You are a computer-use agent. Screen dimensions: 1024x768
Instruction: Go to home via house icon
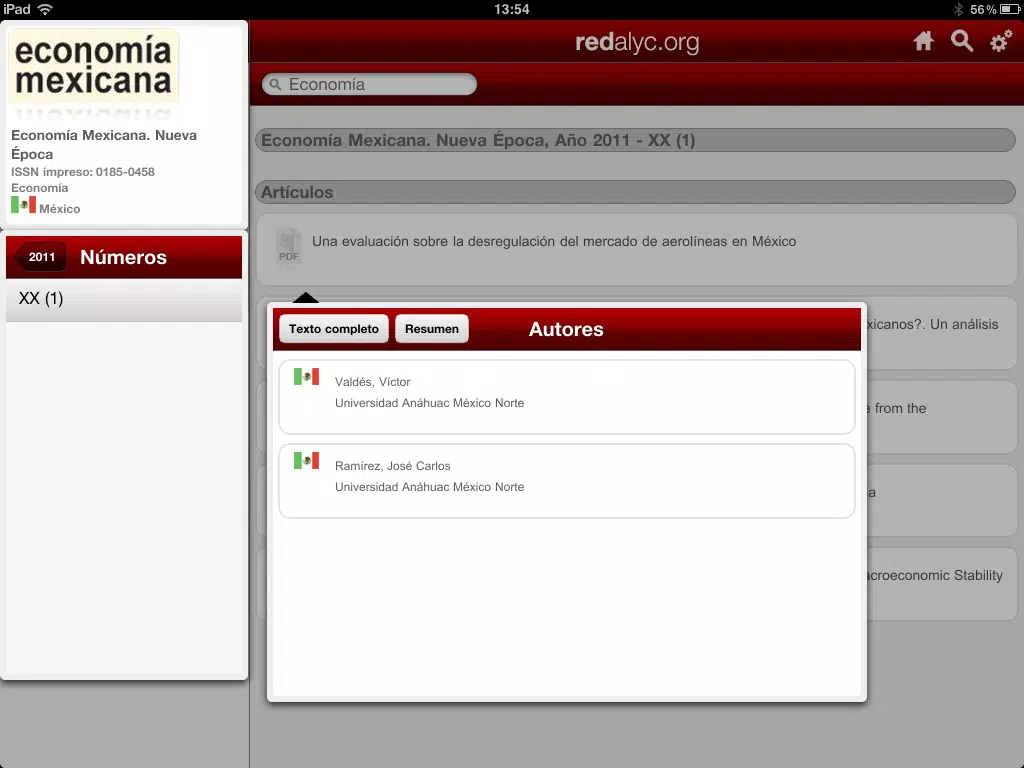923,42
